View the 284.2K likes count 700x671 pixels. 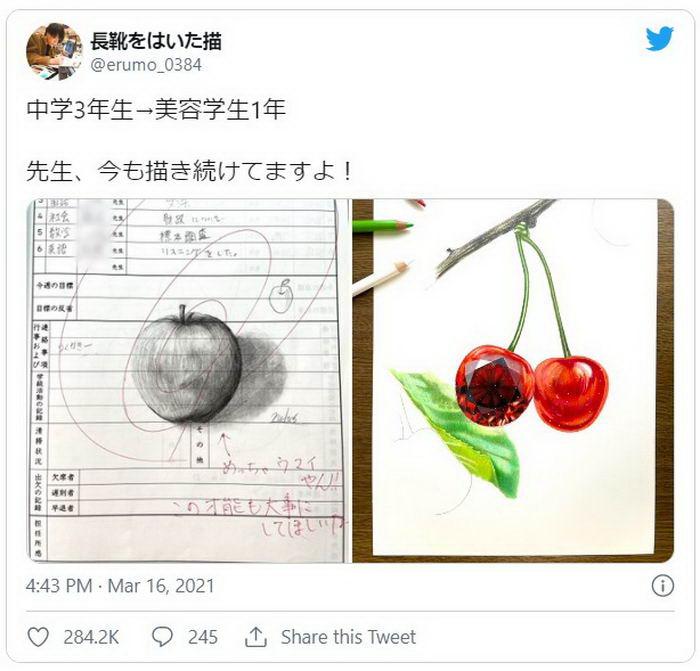[x=91, y=637]
